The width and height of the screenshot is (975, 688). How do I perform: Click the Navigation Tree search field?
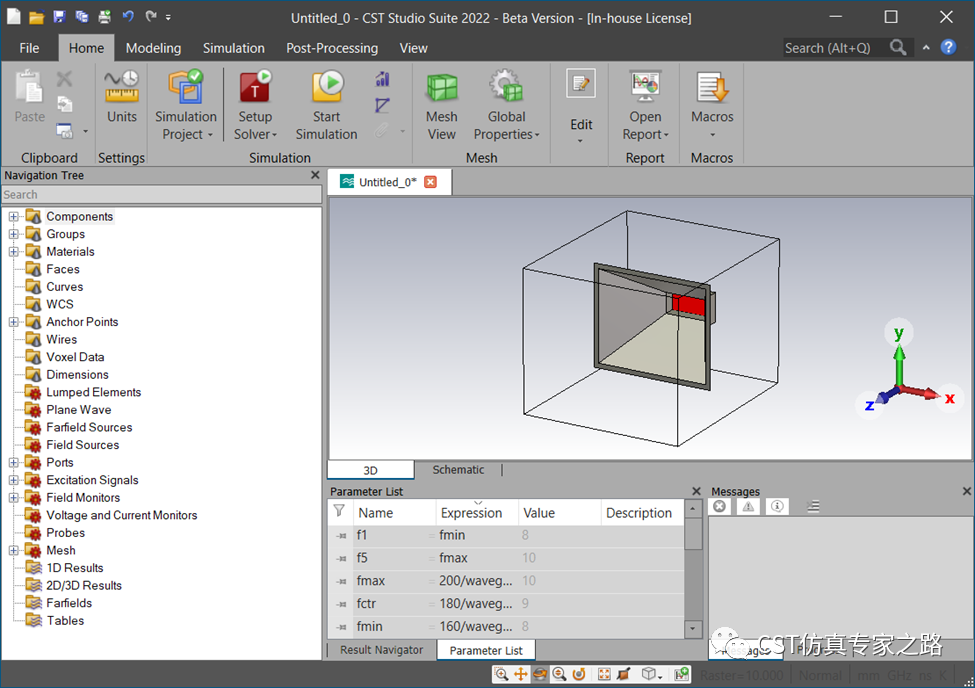coord(161,195)
